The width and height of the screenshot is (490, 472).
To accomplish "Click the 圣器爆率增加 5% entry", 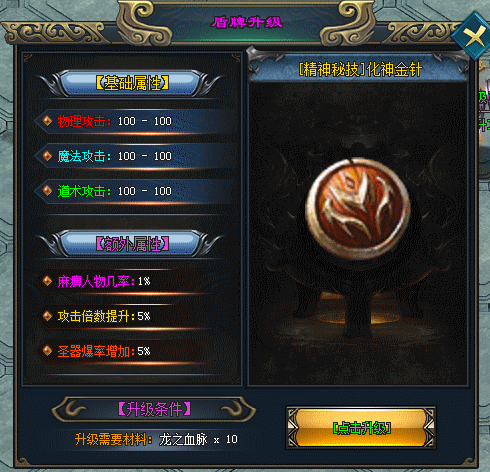I will click(104, 351).
